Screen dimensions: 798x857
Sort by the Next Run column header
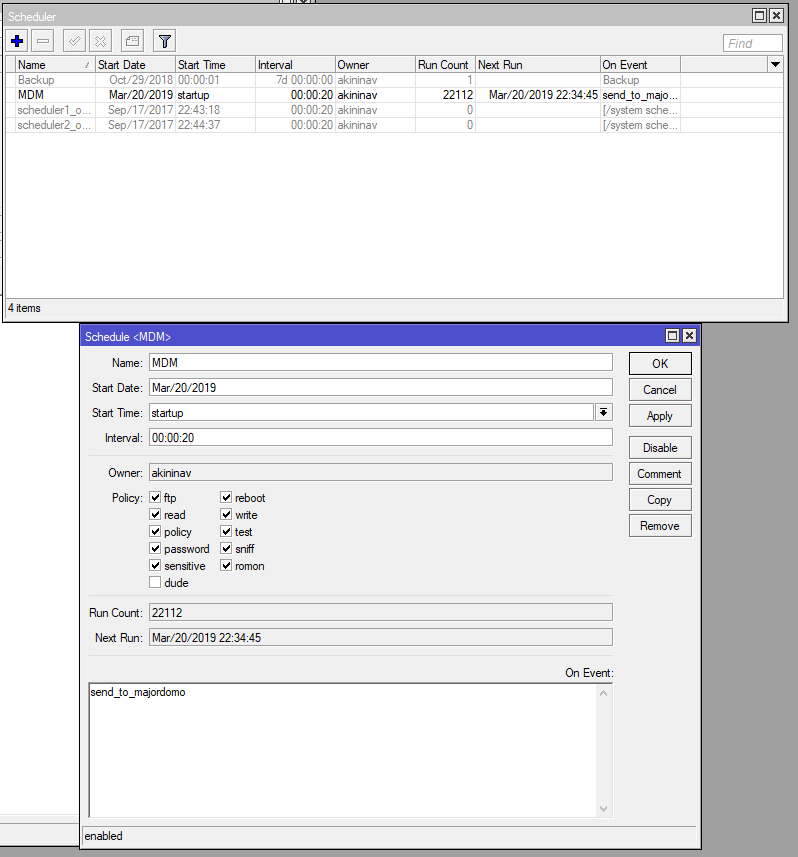(538, 64)
